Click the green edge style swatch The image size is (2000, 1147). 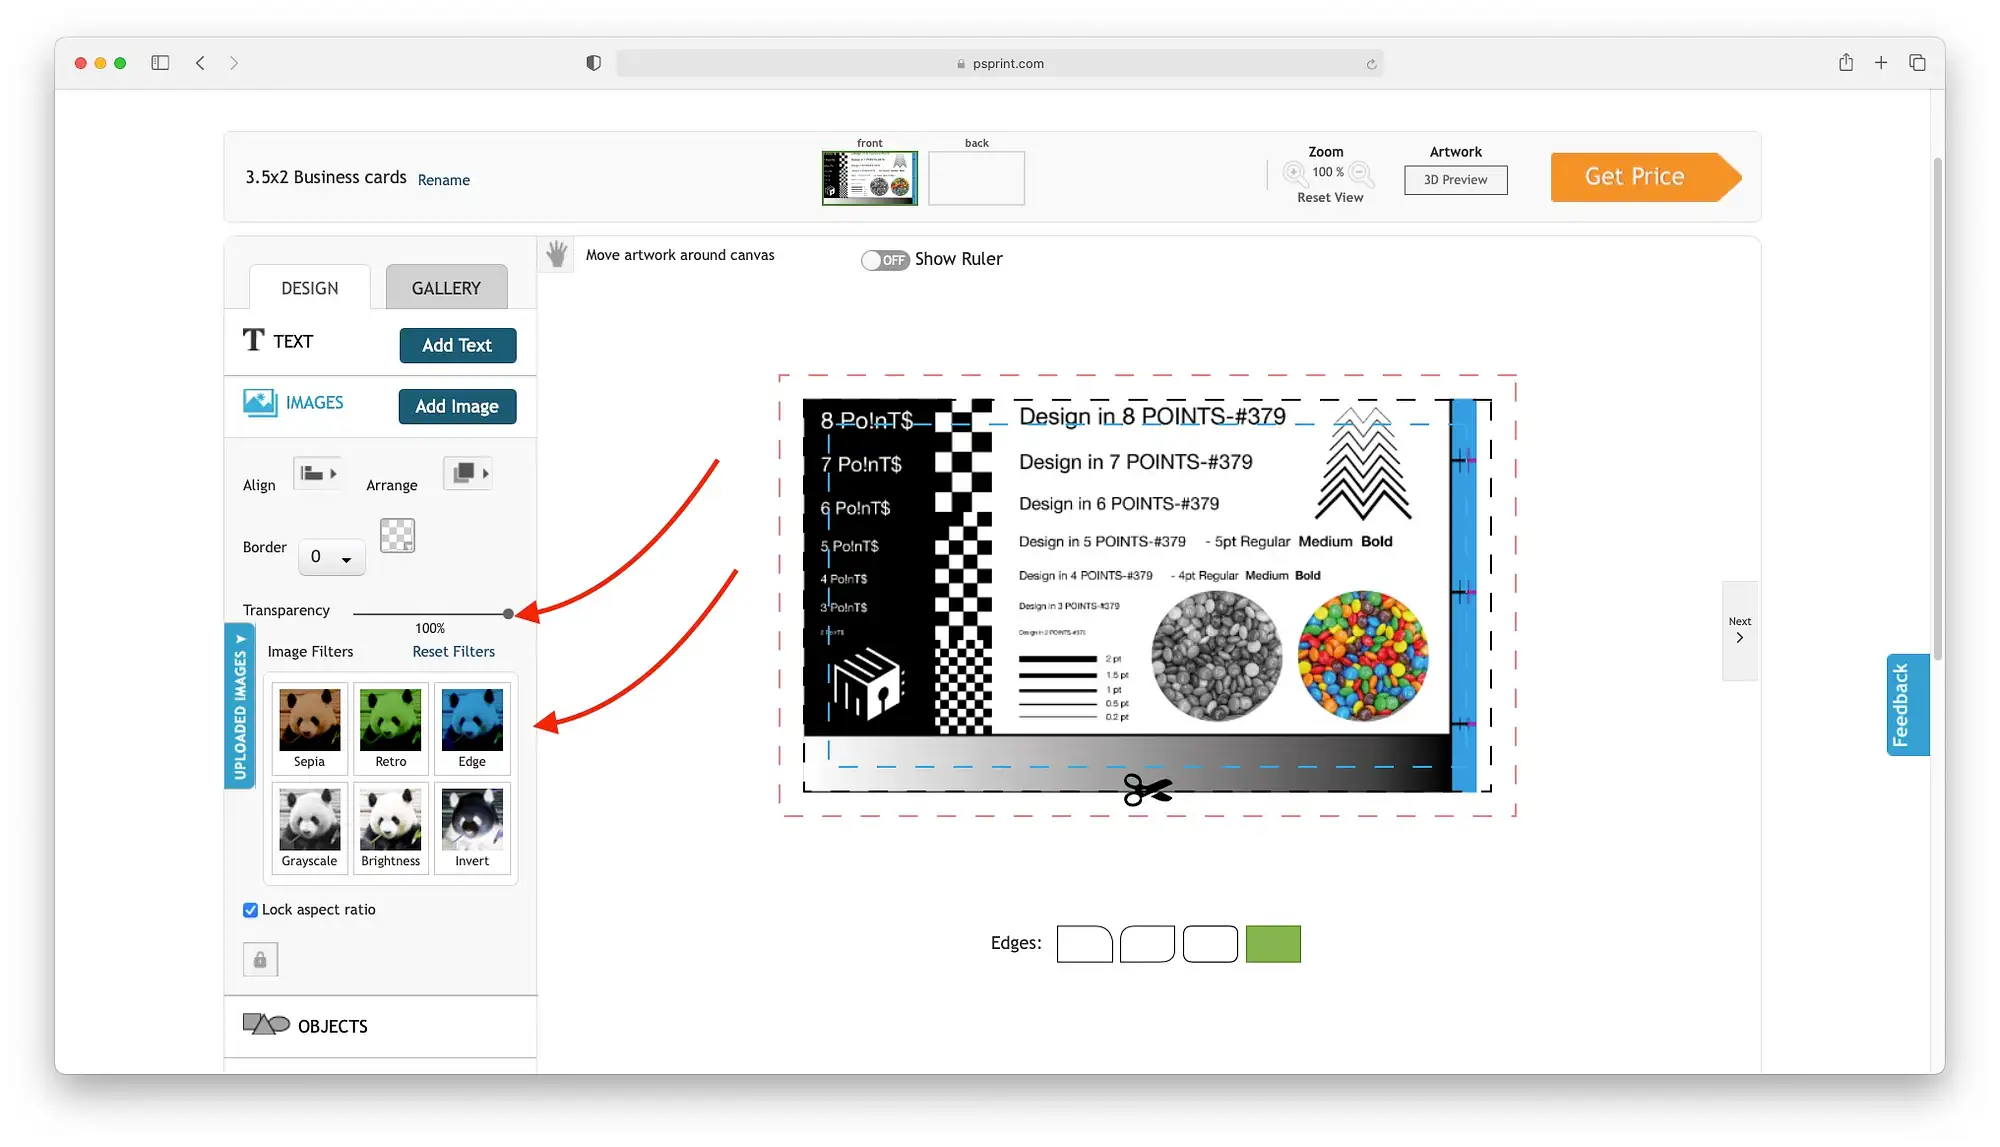1273,944
